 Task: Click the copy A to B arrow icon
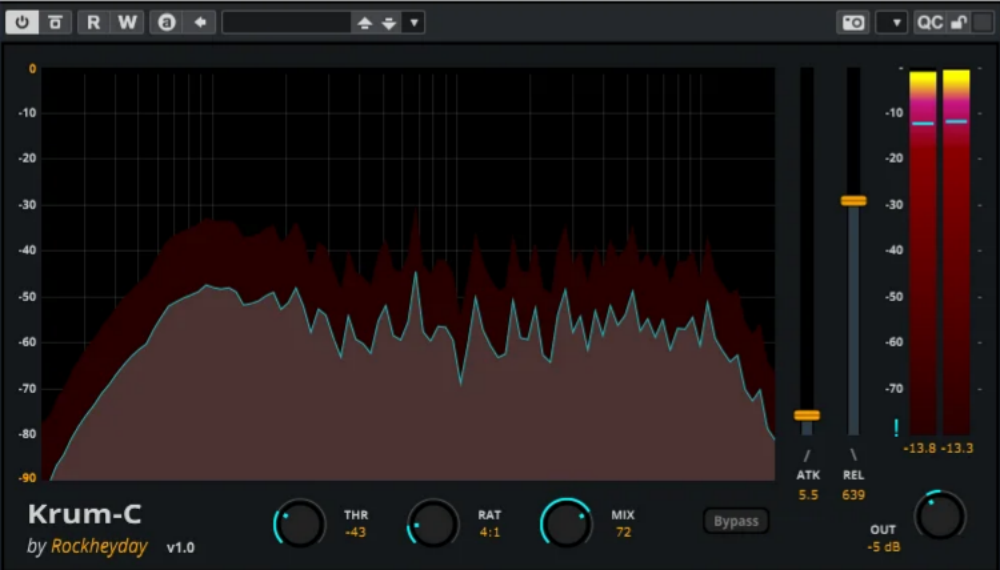coord(200,22)
